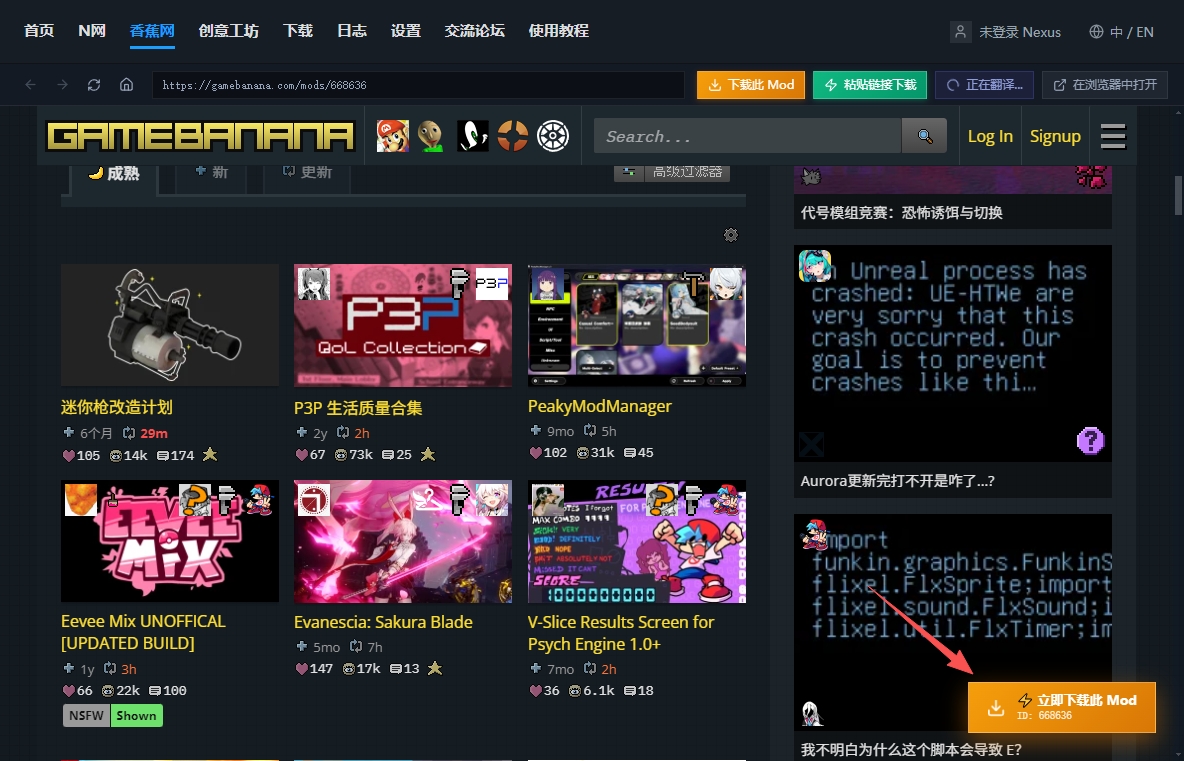Select the 成熟 sorting tab

coord(114,174)
